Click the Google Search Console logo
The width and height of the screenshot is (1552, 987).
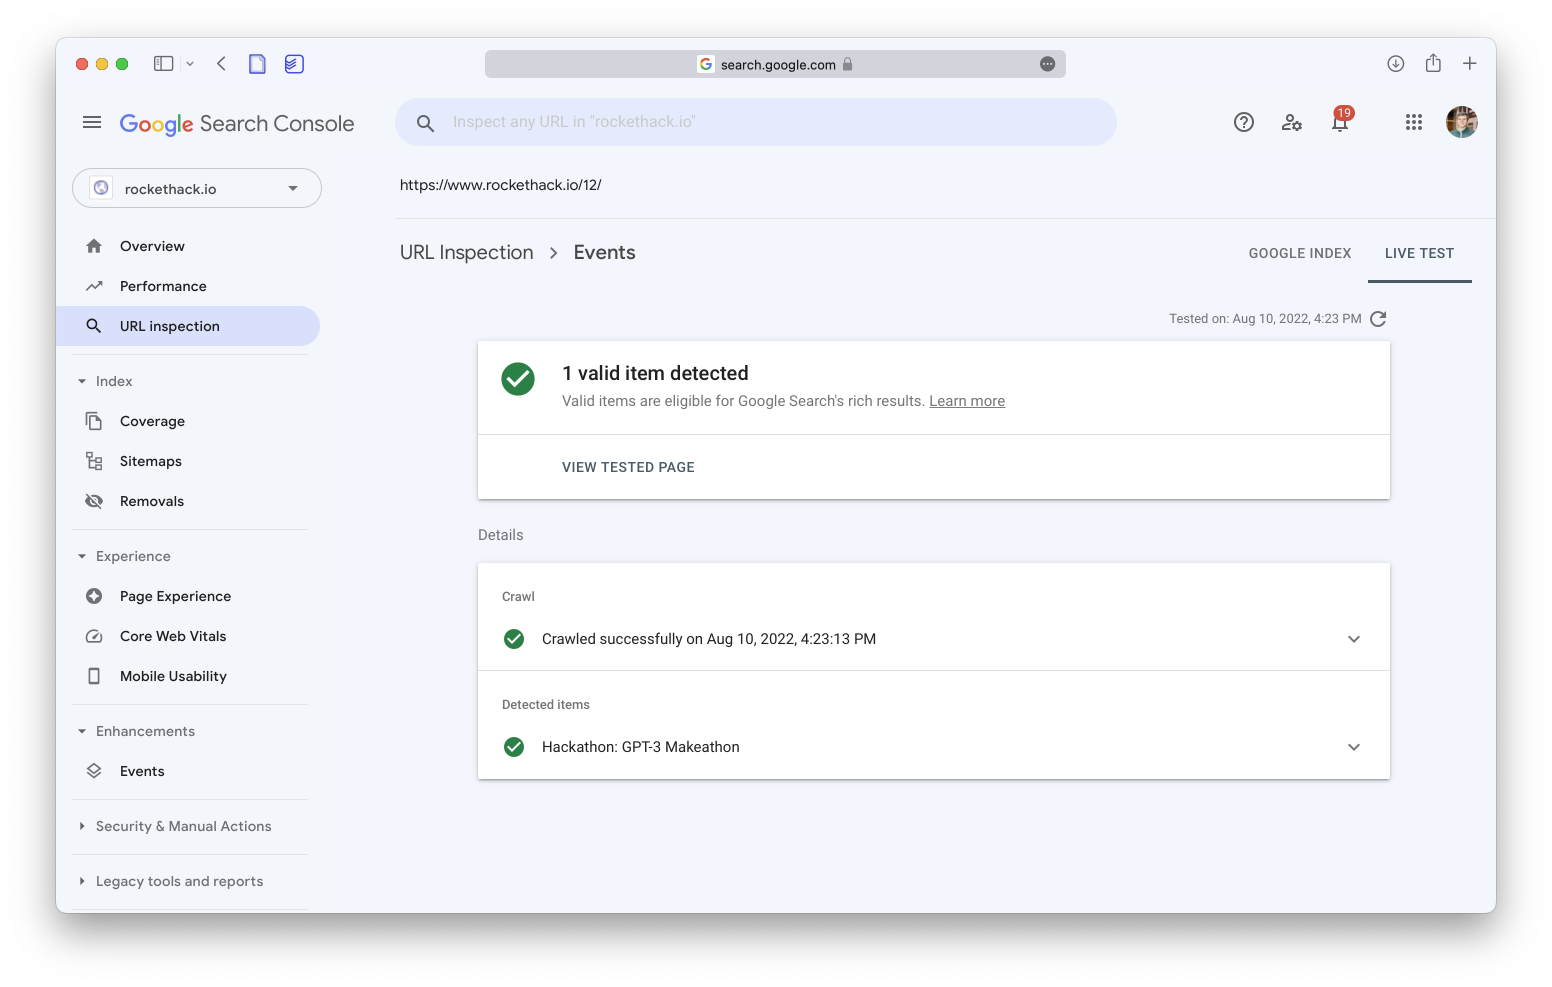[x=237, y=124]
